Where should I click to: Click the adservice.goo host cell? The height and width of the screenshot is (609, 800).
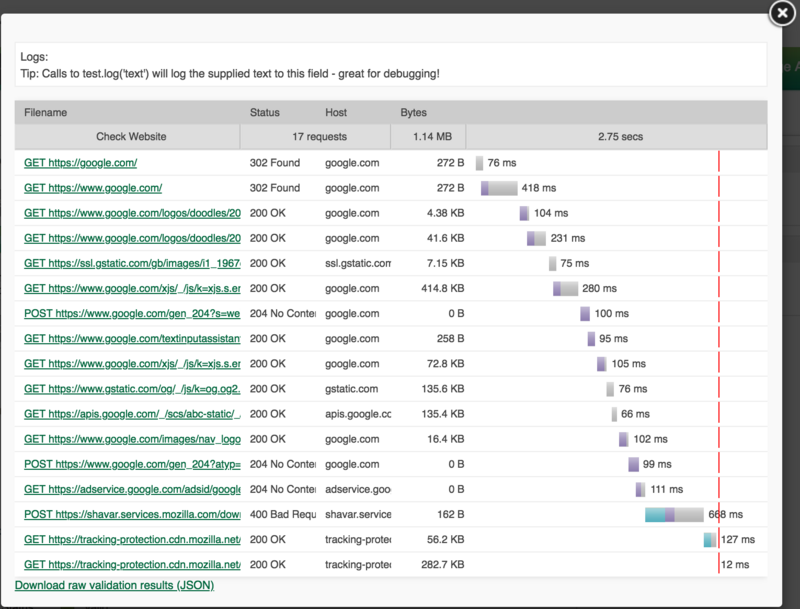click(358, 489)
